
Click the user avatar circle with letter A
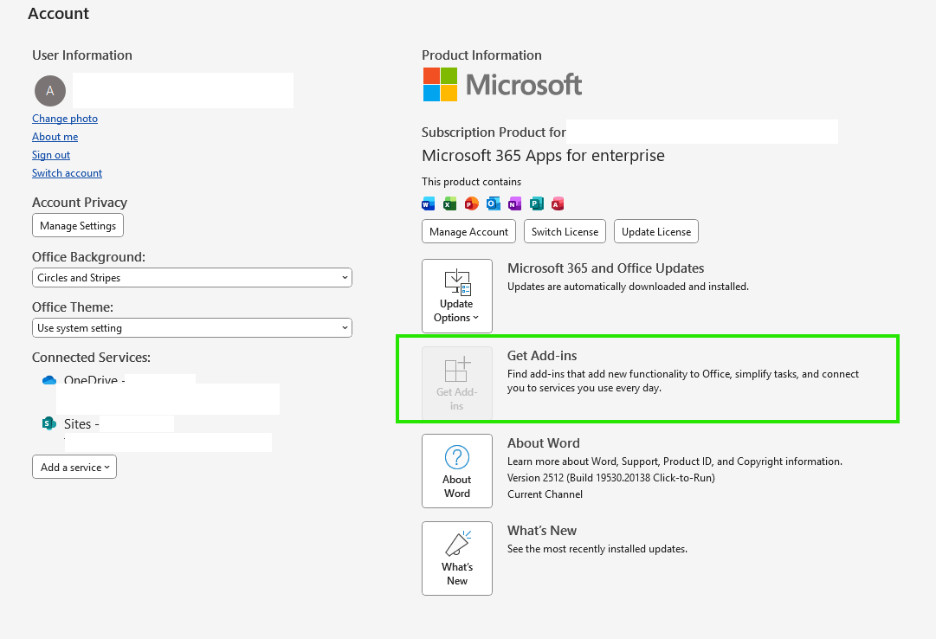click(x=50, y=91)
